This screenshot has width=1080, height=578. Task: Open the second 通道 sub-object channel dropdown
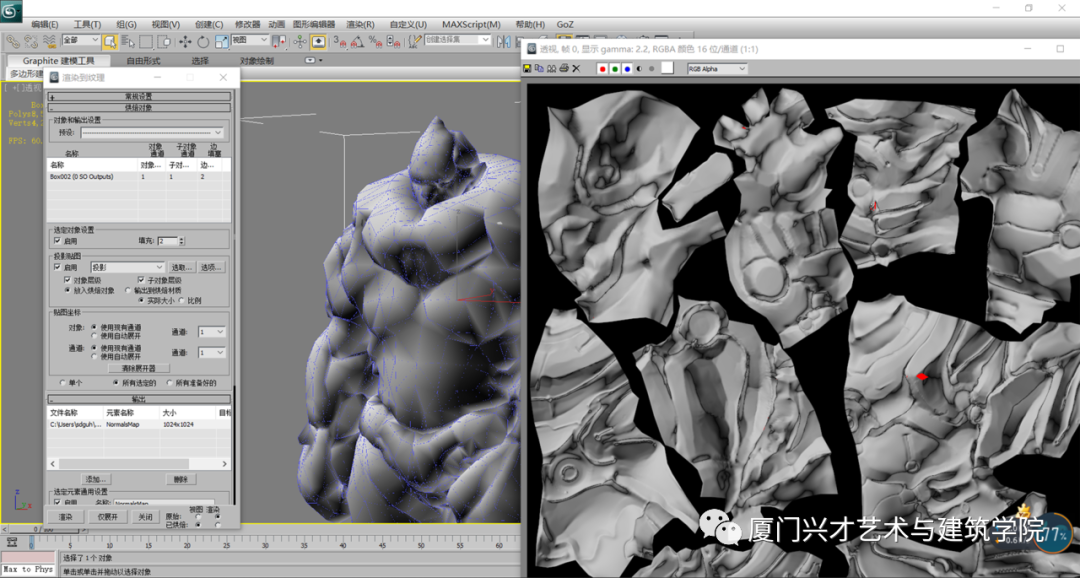pos(211,353)
